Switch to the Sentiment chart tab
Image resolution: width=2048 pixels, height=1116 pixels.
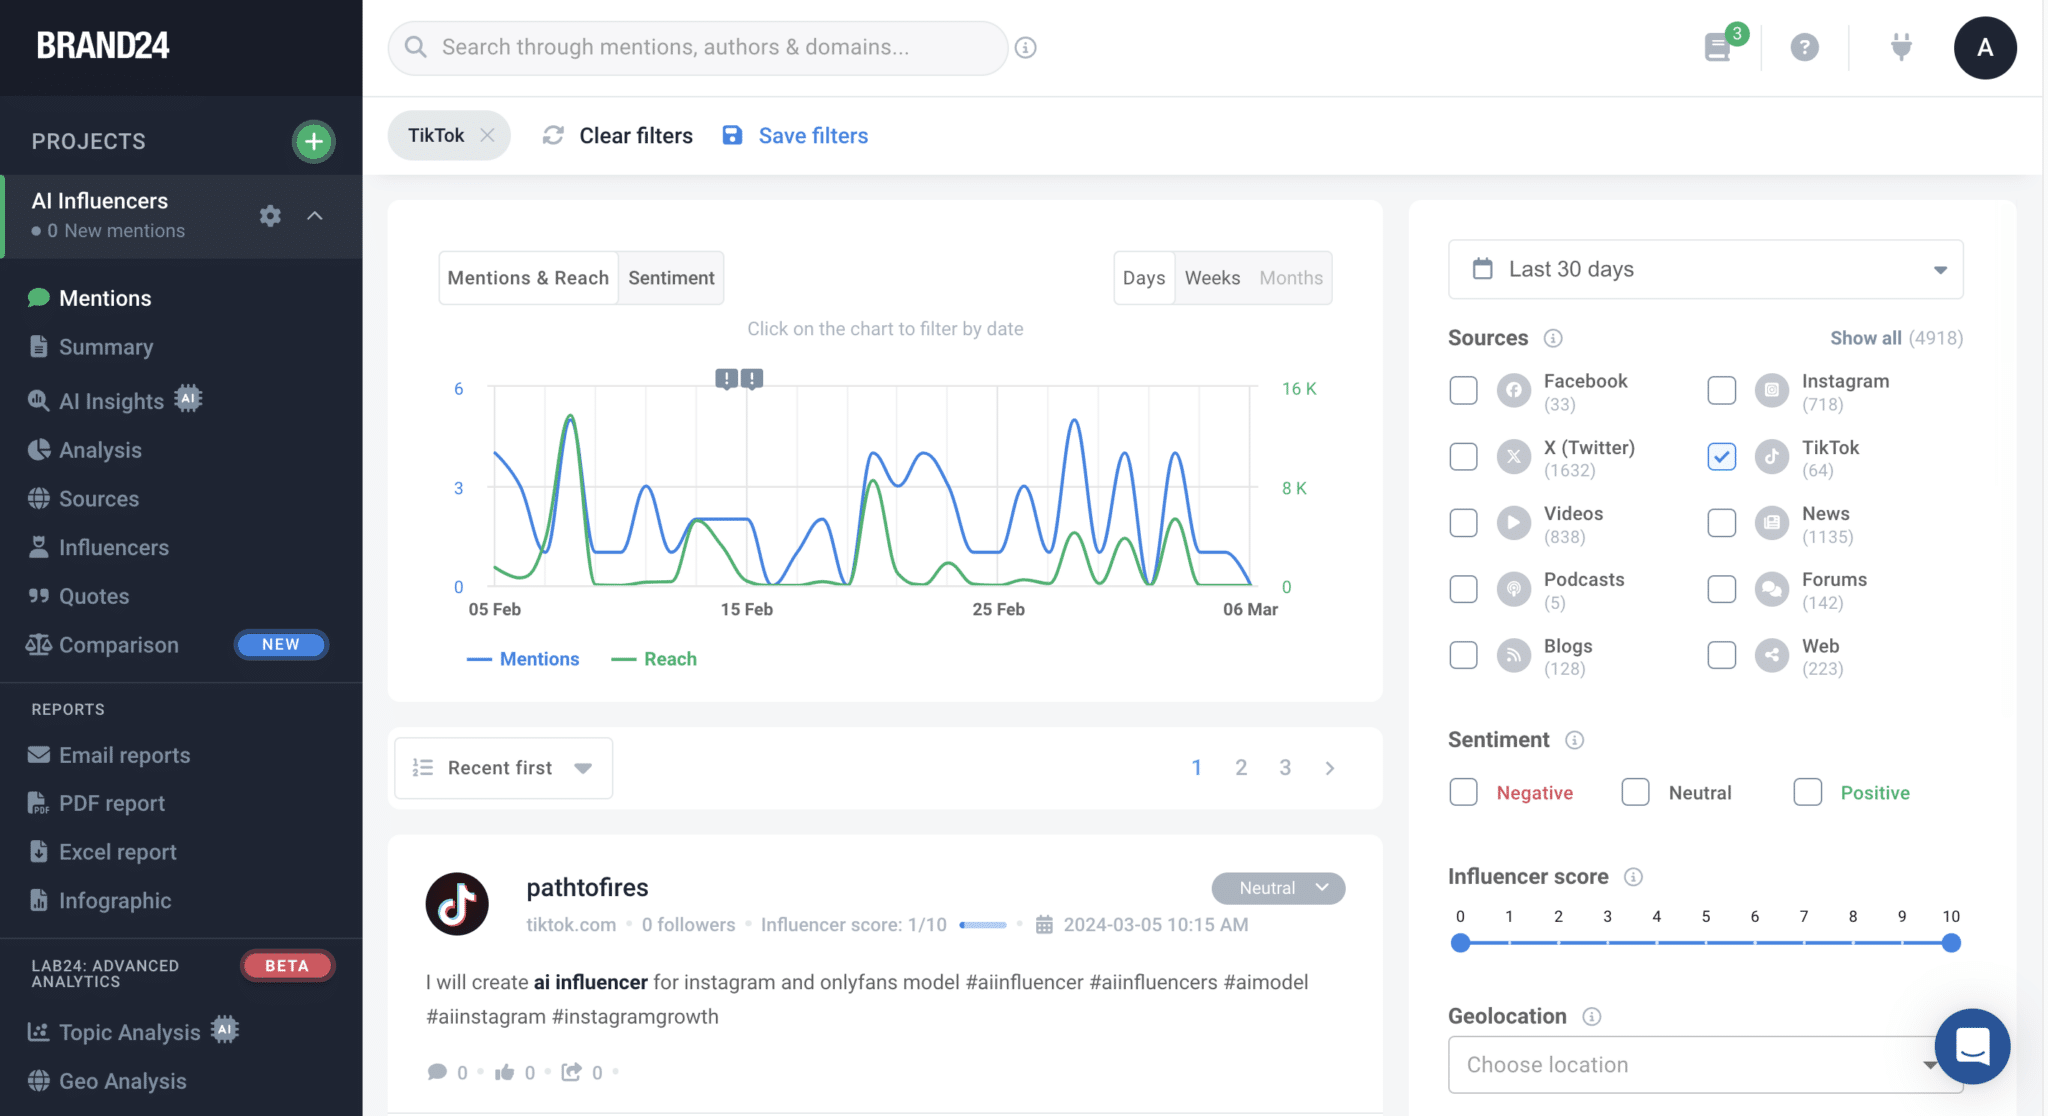point(671,278)
